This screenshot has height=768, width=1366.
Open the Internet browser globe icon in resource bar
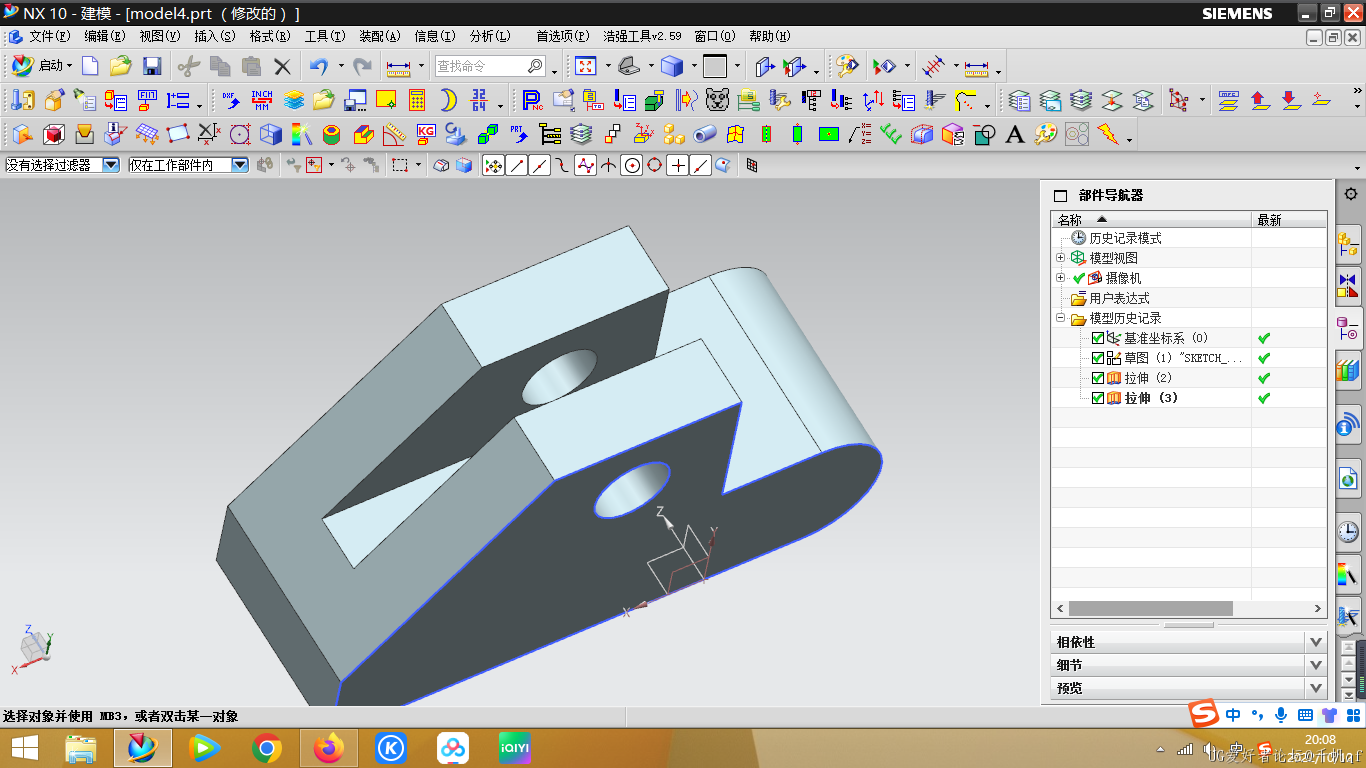(1349, 478)
